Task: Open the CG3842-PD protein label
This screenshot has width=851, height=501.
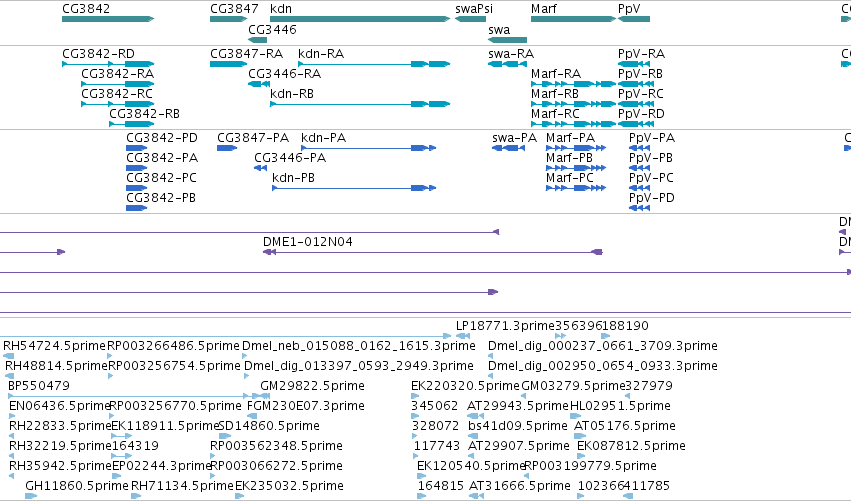Action: click(x=162, y=138)
